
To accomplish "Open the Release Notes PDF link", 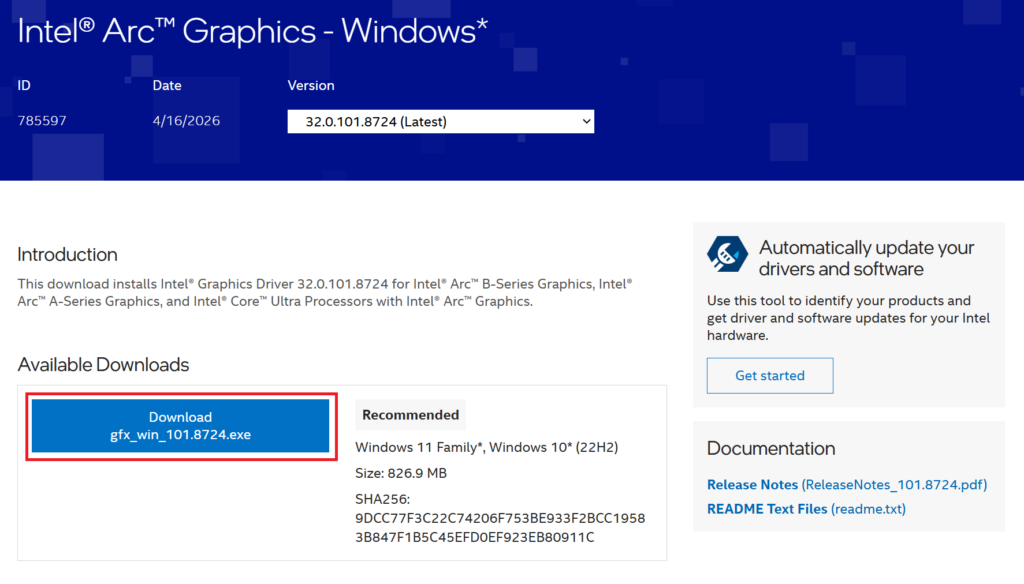I will coord(846,485).
